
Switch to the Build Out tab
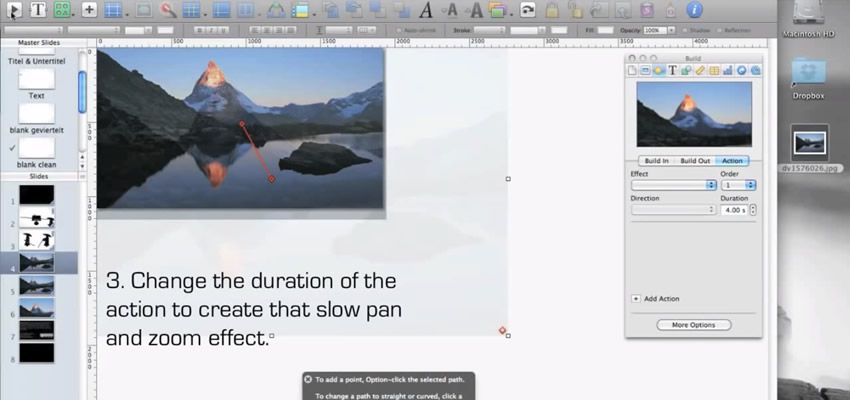695,161
